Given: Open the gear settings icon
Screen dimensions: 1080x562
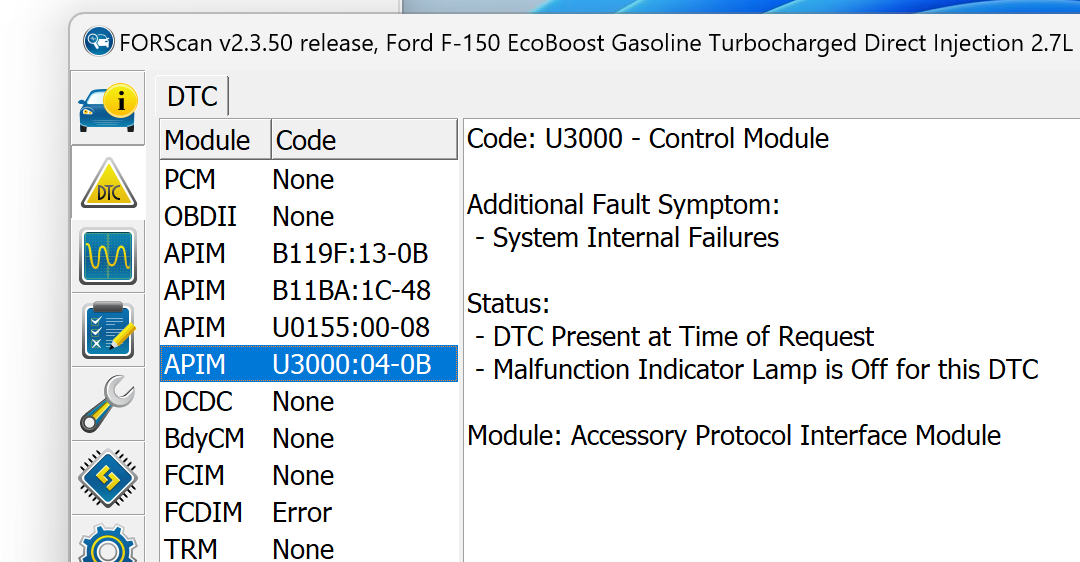Looking at the screenshot, I should point(107,545).
